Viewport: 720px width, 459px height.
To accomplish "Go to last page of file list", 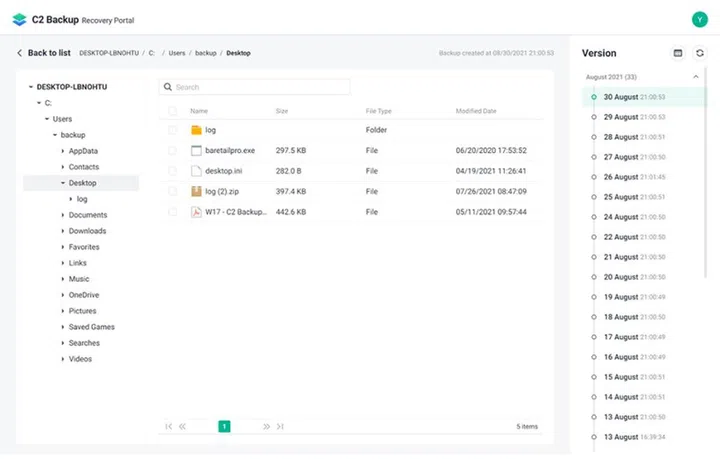I will click(280, 426).
